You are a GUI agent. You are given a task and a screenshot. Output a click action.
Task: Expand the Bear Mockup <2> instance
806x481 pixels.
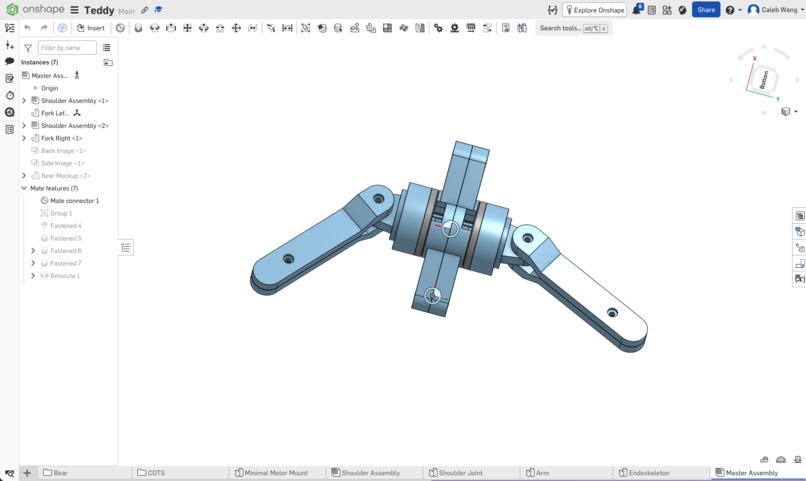24,176
